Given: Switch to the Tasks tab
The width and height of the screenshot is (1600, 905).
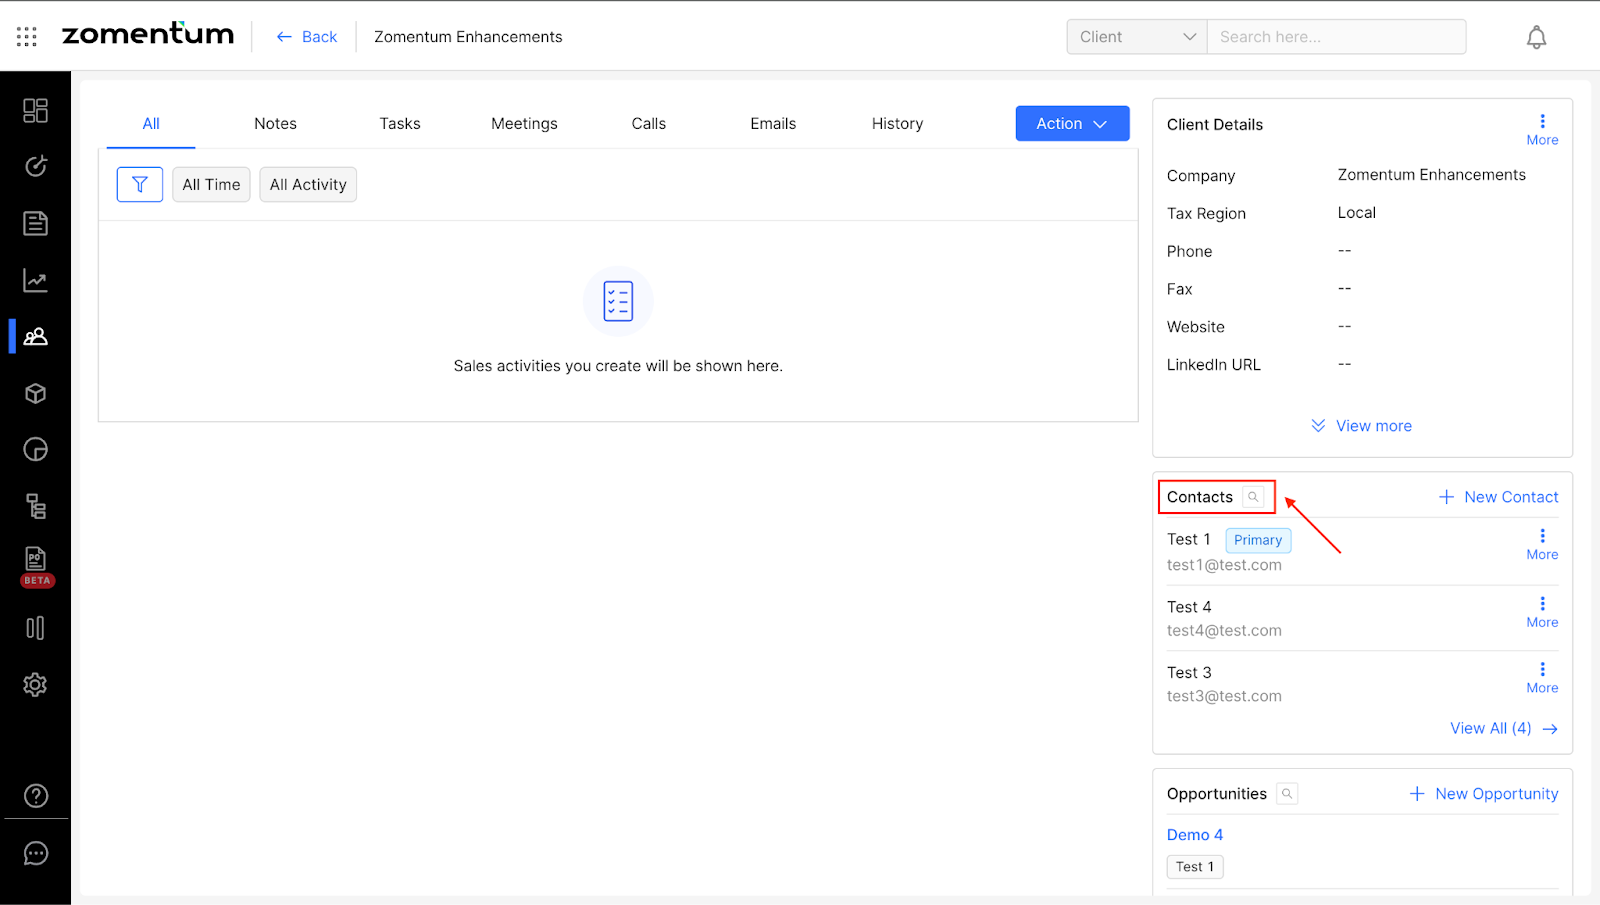Looking at the screenshot, I should (400, 124).
